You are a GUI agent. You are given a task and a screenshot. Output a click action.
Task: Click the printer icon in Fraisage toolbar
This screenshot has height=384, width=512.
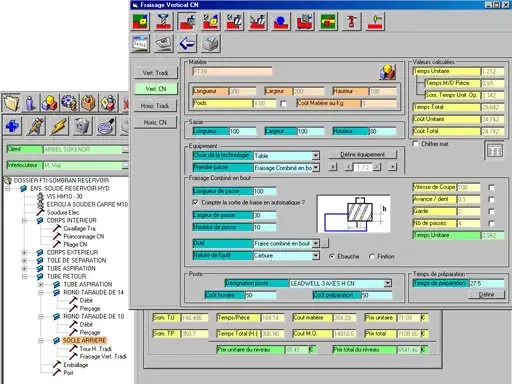point(211,44)
